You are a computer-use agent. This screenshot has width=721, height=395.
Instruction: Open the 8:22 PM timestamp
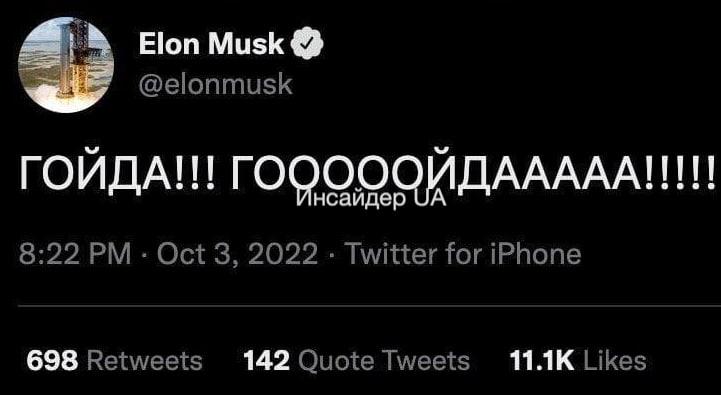75,254
